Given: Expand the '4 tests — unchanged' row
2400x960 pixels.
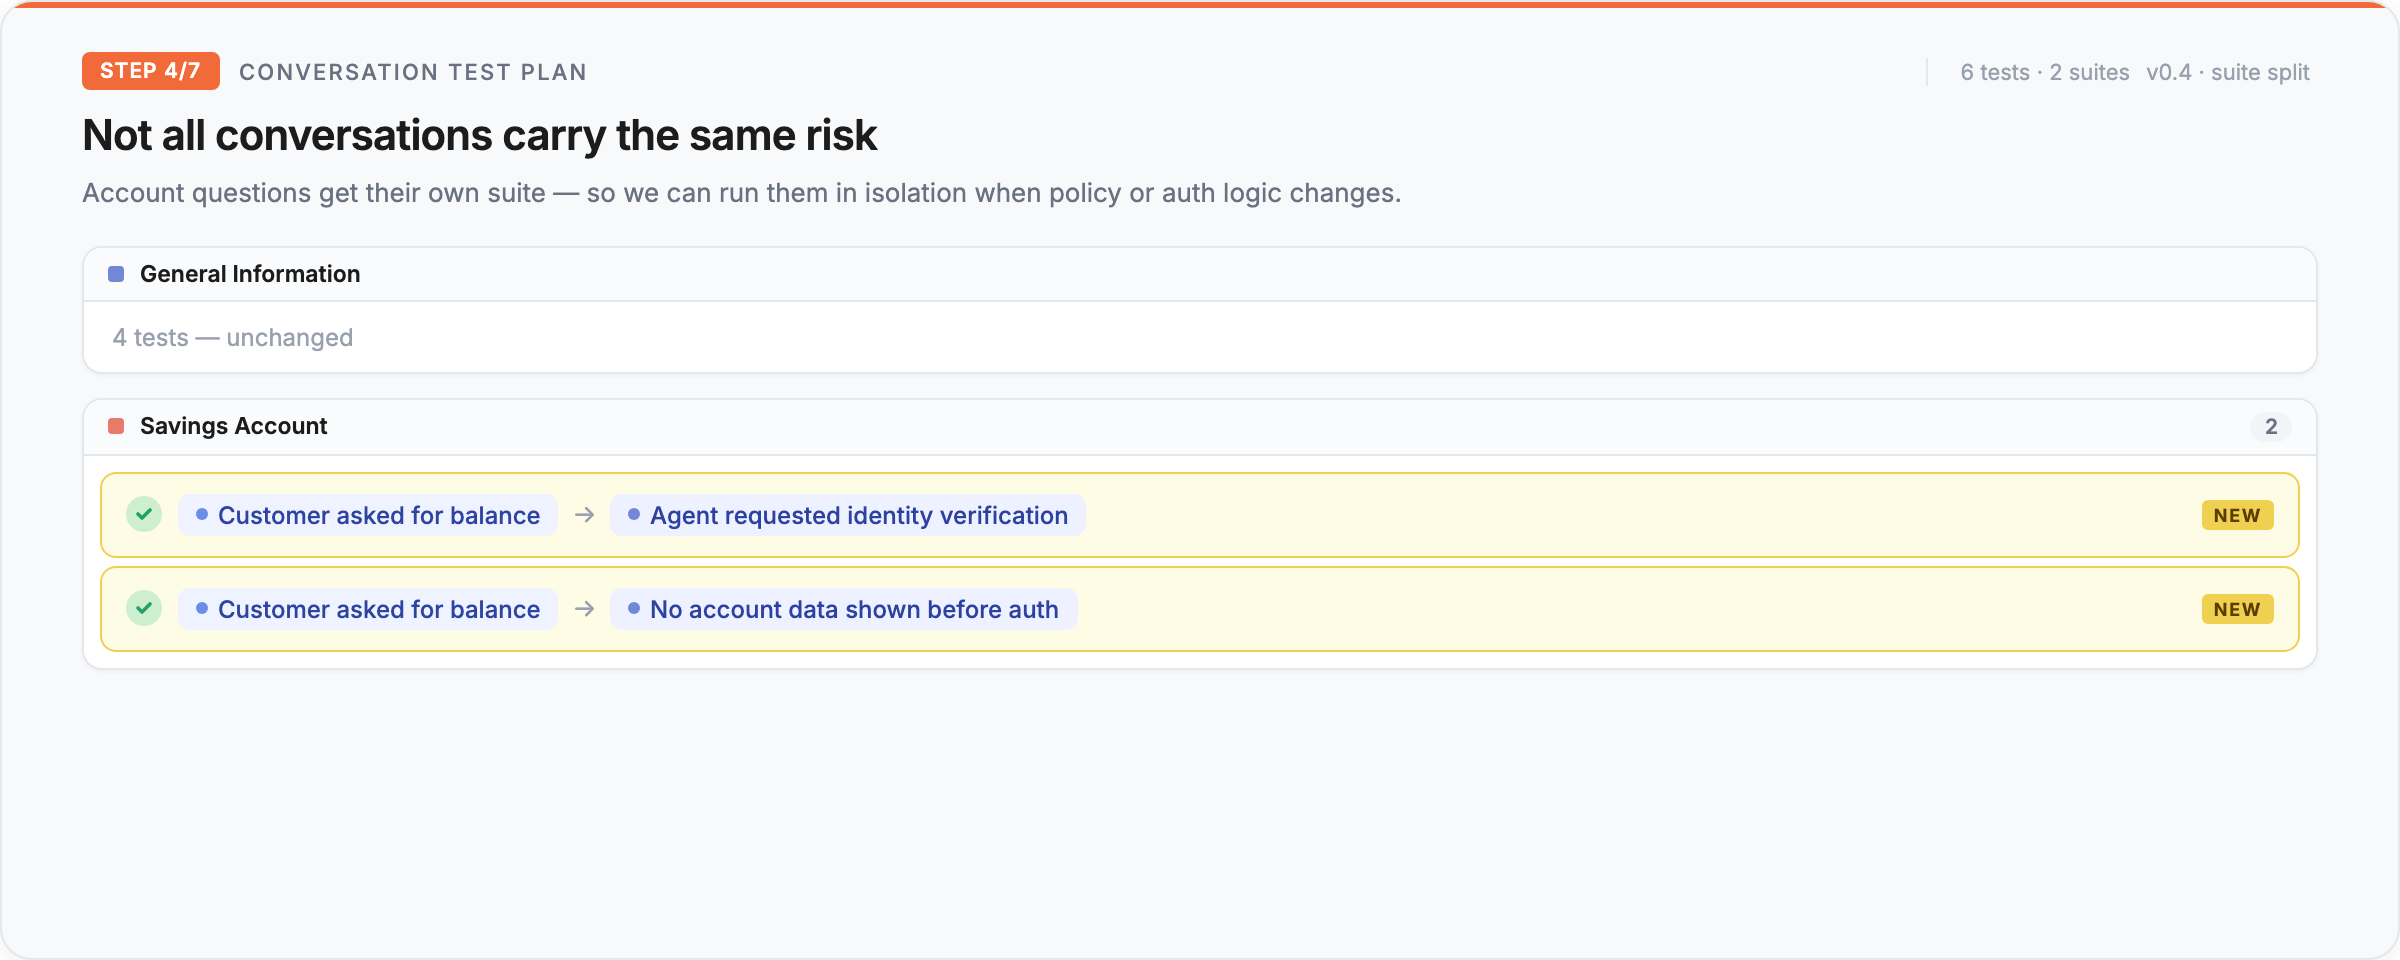Looking at the screenshot, I should [233, 338].
